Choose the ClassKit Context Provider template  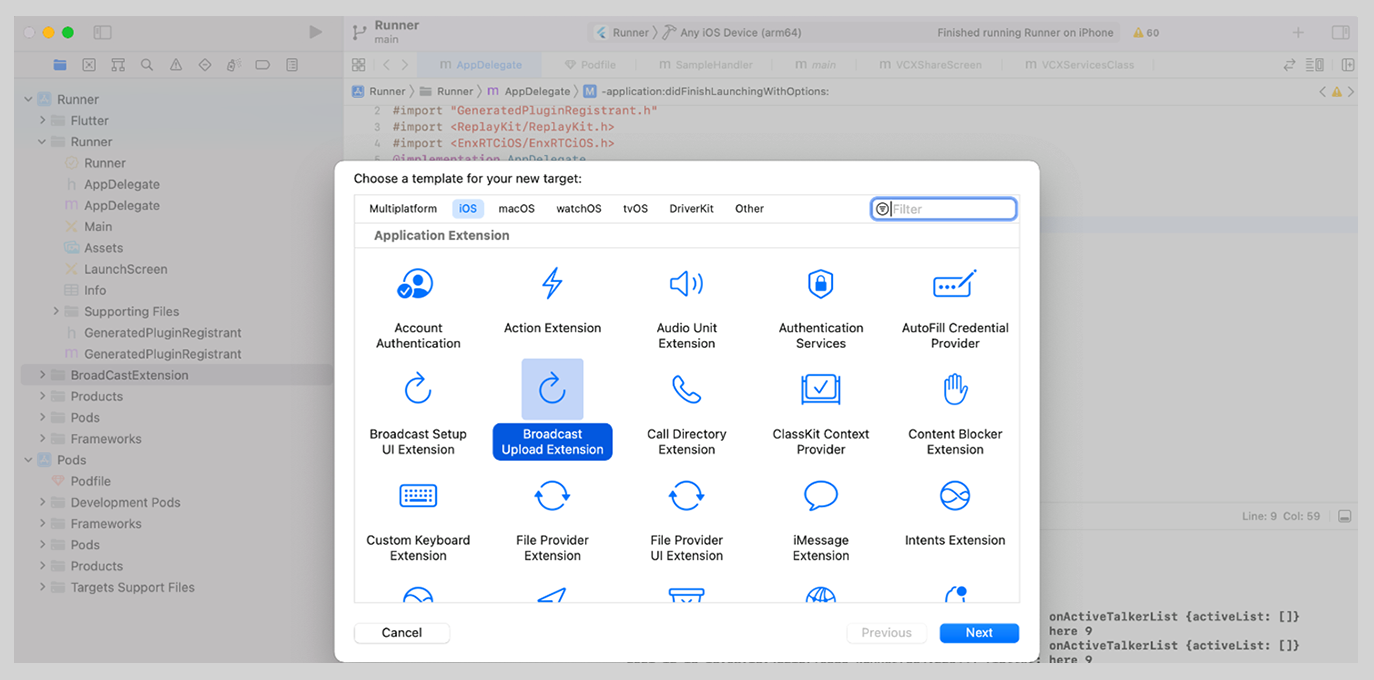point(820,410)
